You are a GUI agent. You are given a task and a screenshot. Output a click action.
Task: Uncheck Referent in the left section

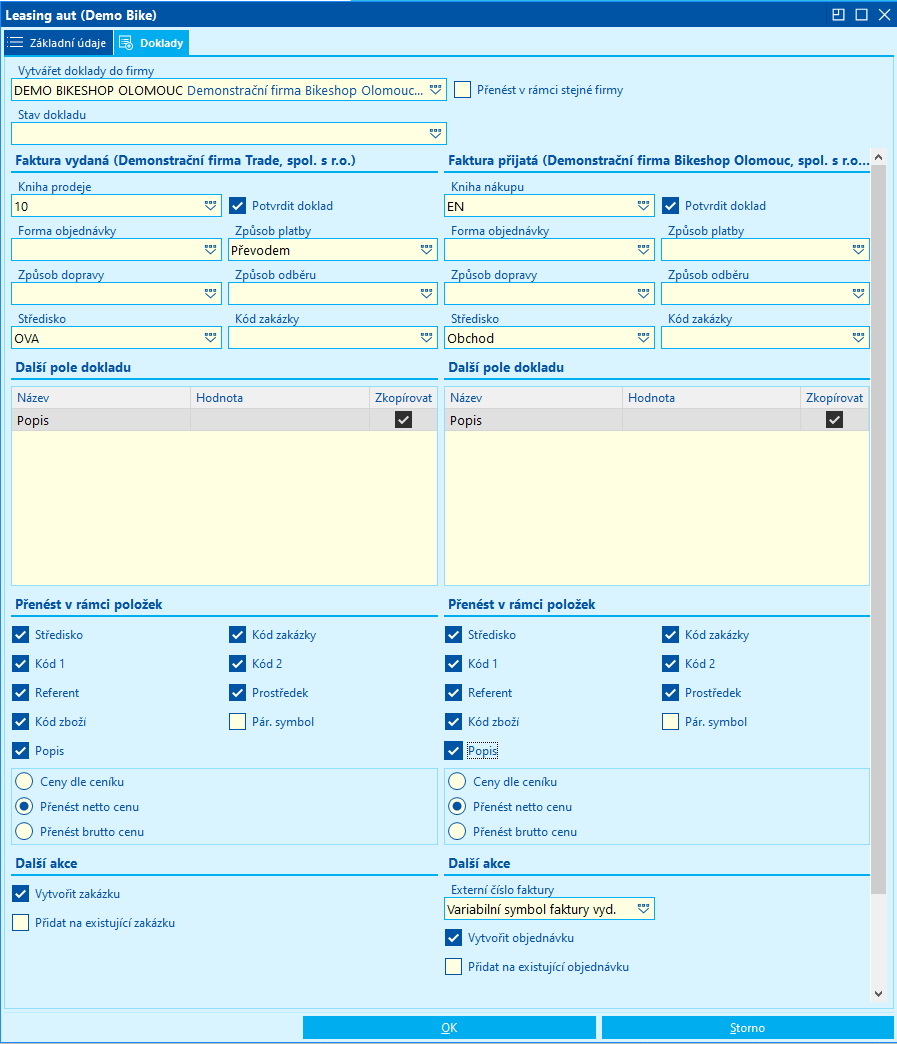(x=21, y=692)
